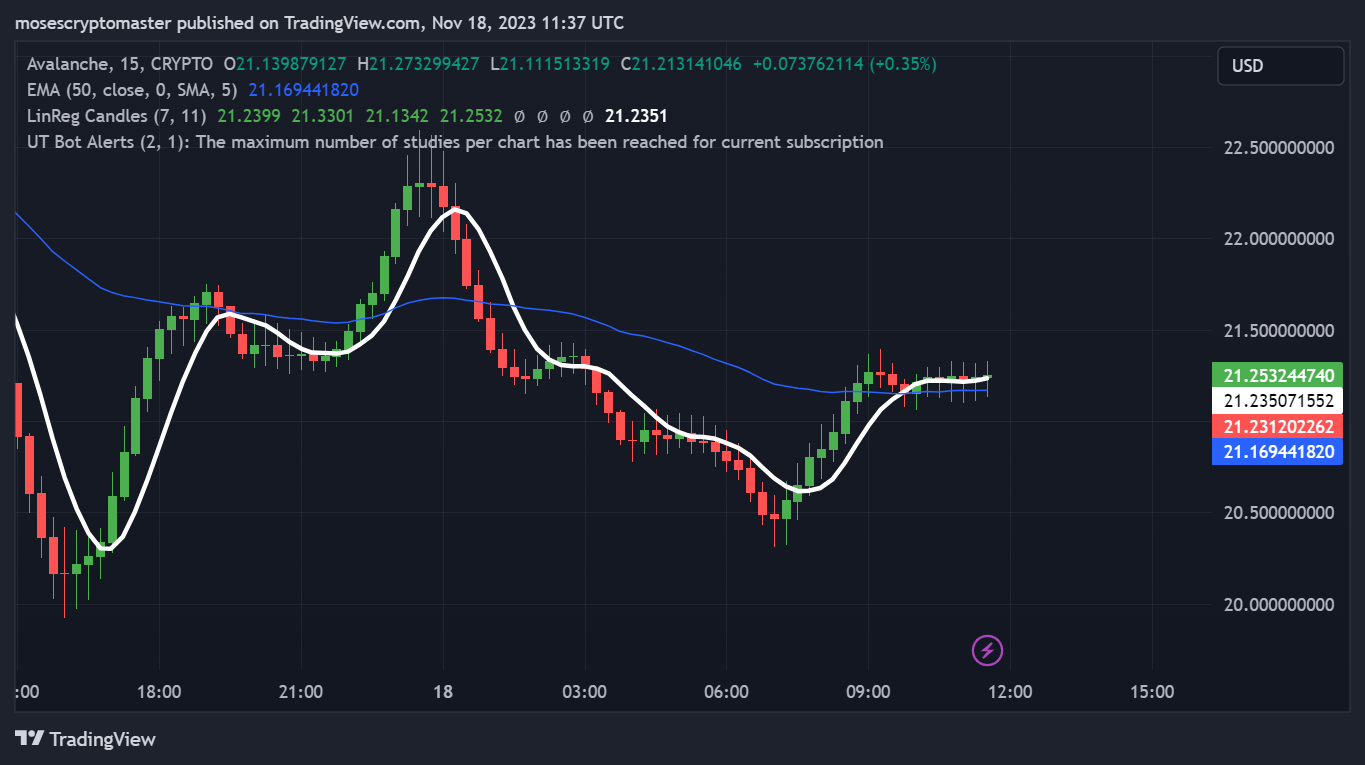Open the USD currency selector

click(1280, 66)
